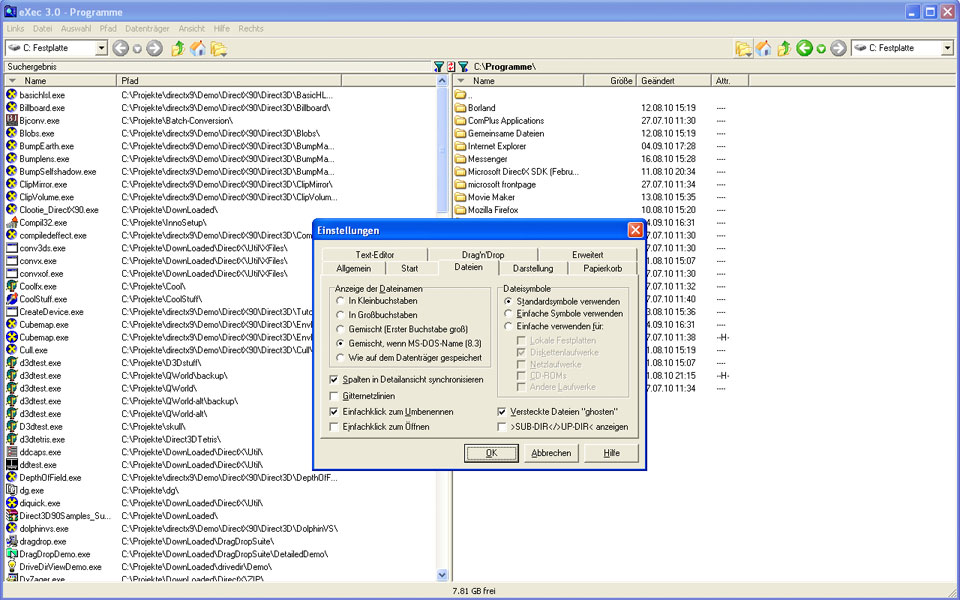This screenshot has width=960, height=600.
Task: Choose the "Einfache Symbole verwenden" option
Action: 509,314
